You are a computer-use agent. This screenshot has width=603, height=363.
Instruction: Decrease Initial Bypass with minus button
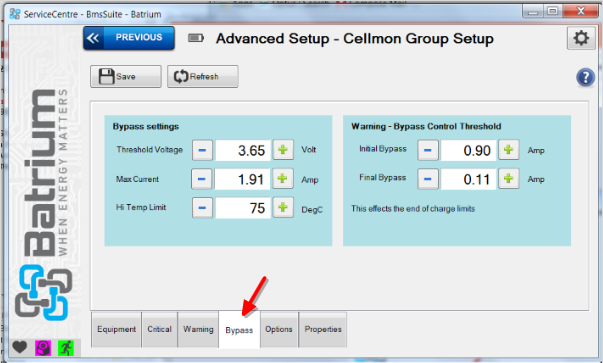[x=428, y=150]
